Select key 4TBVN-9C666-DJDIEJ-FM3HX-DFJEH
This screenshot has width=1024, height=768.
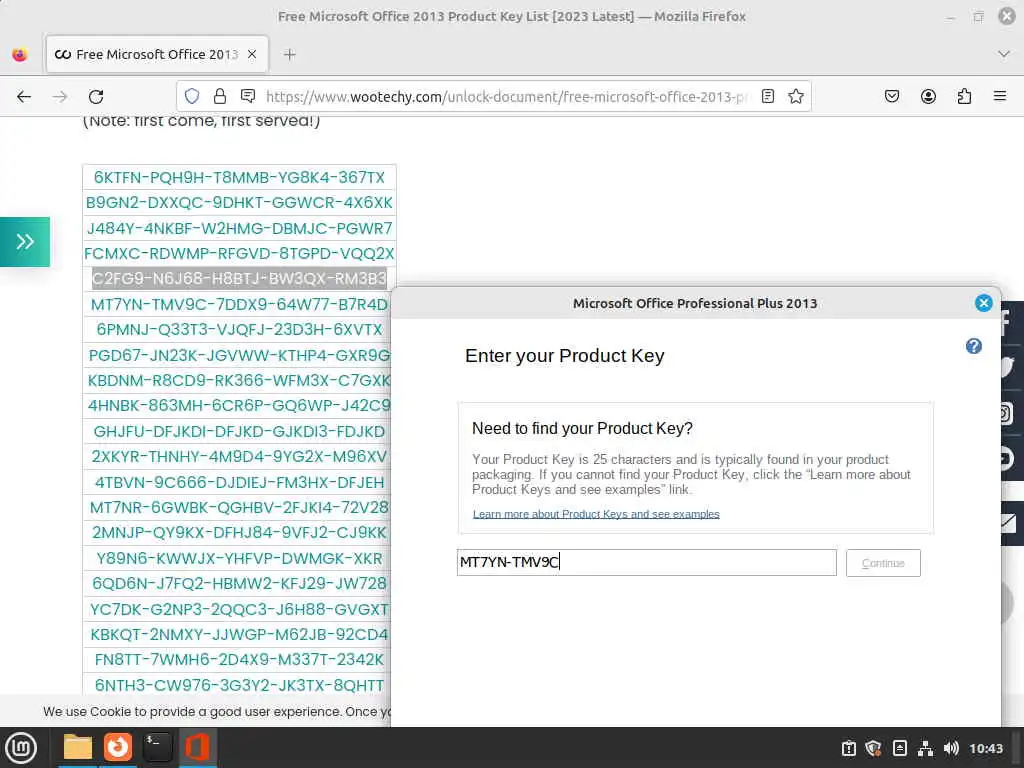(x=239, y=483)
